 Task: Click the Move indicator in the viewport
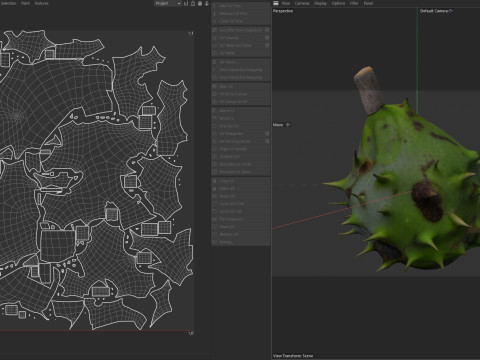click(x=281, y=125)
